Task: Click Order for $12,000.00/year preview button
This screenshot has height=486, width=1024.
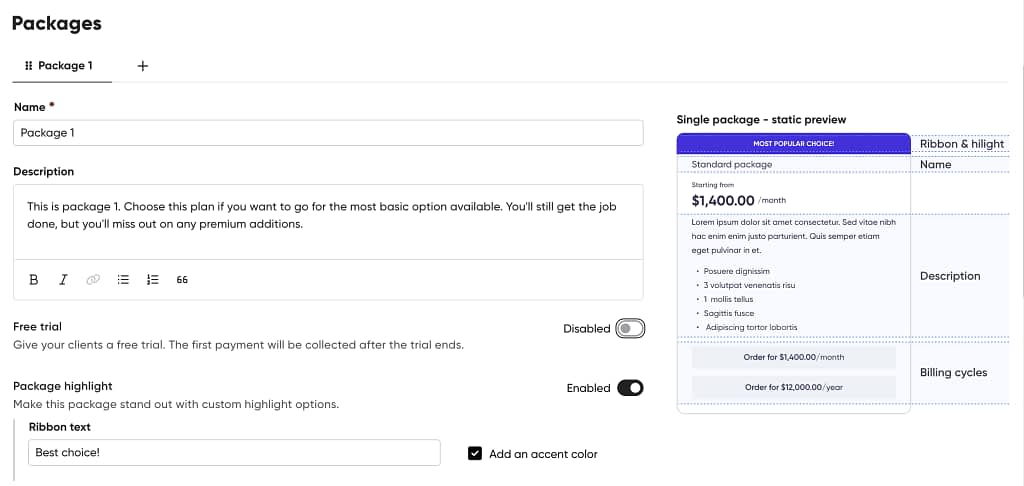Action: [x=793, y=387]
